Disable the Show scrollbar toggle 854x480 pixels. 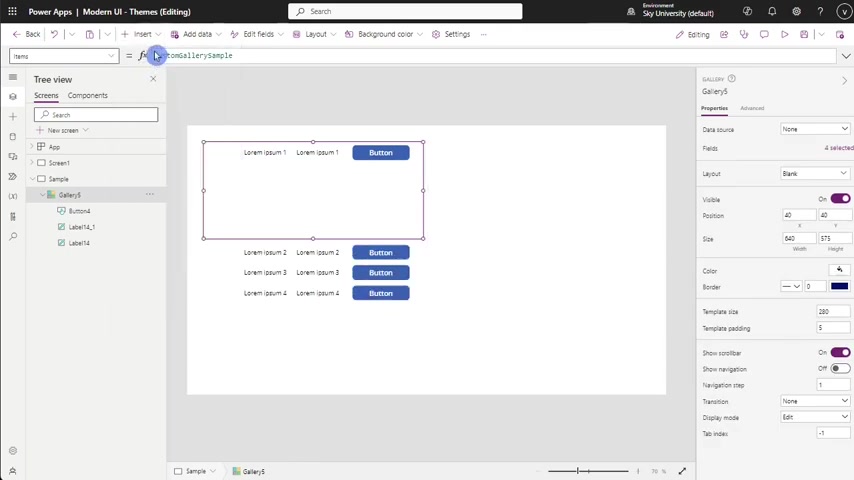pyautogui.click(x=840, y=353)
